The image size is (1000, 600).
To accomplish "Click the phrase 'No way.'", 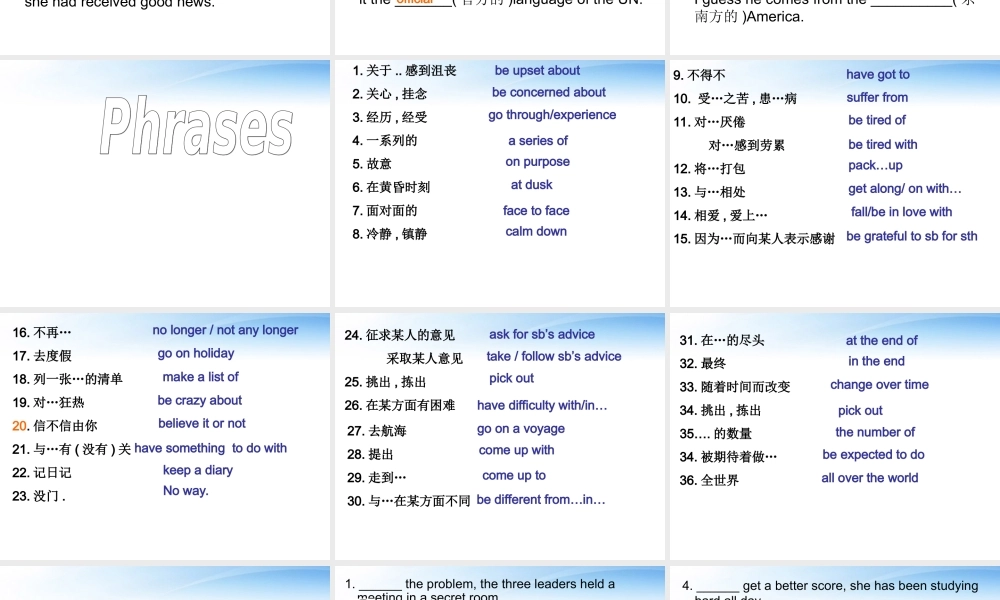I will pos(186,491).
